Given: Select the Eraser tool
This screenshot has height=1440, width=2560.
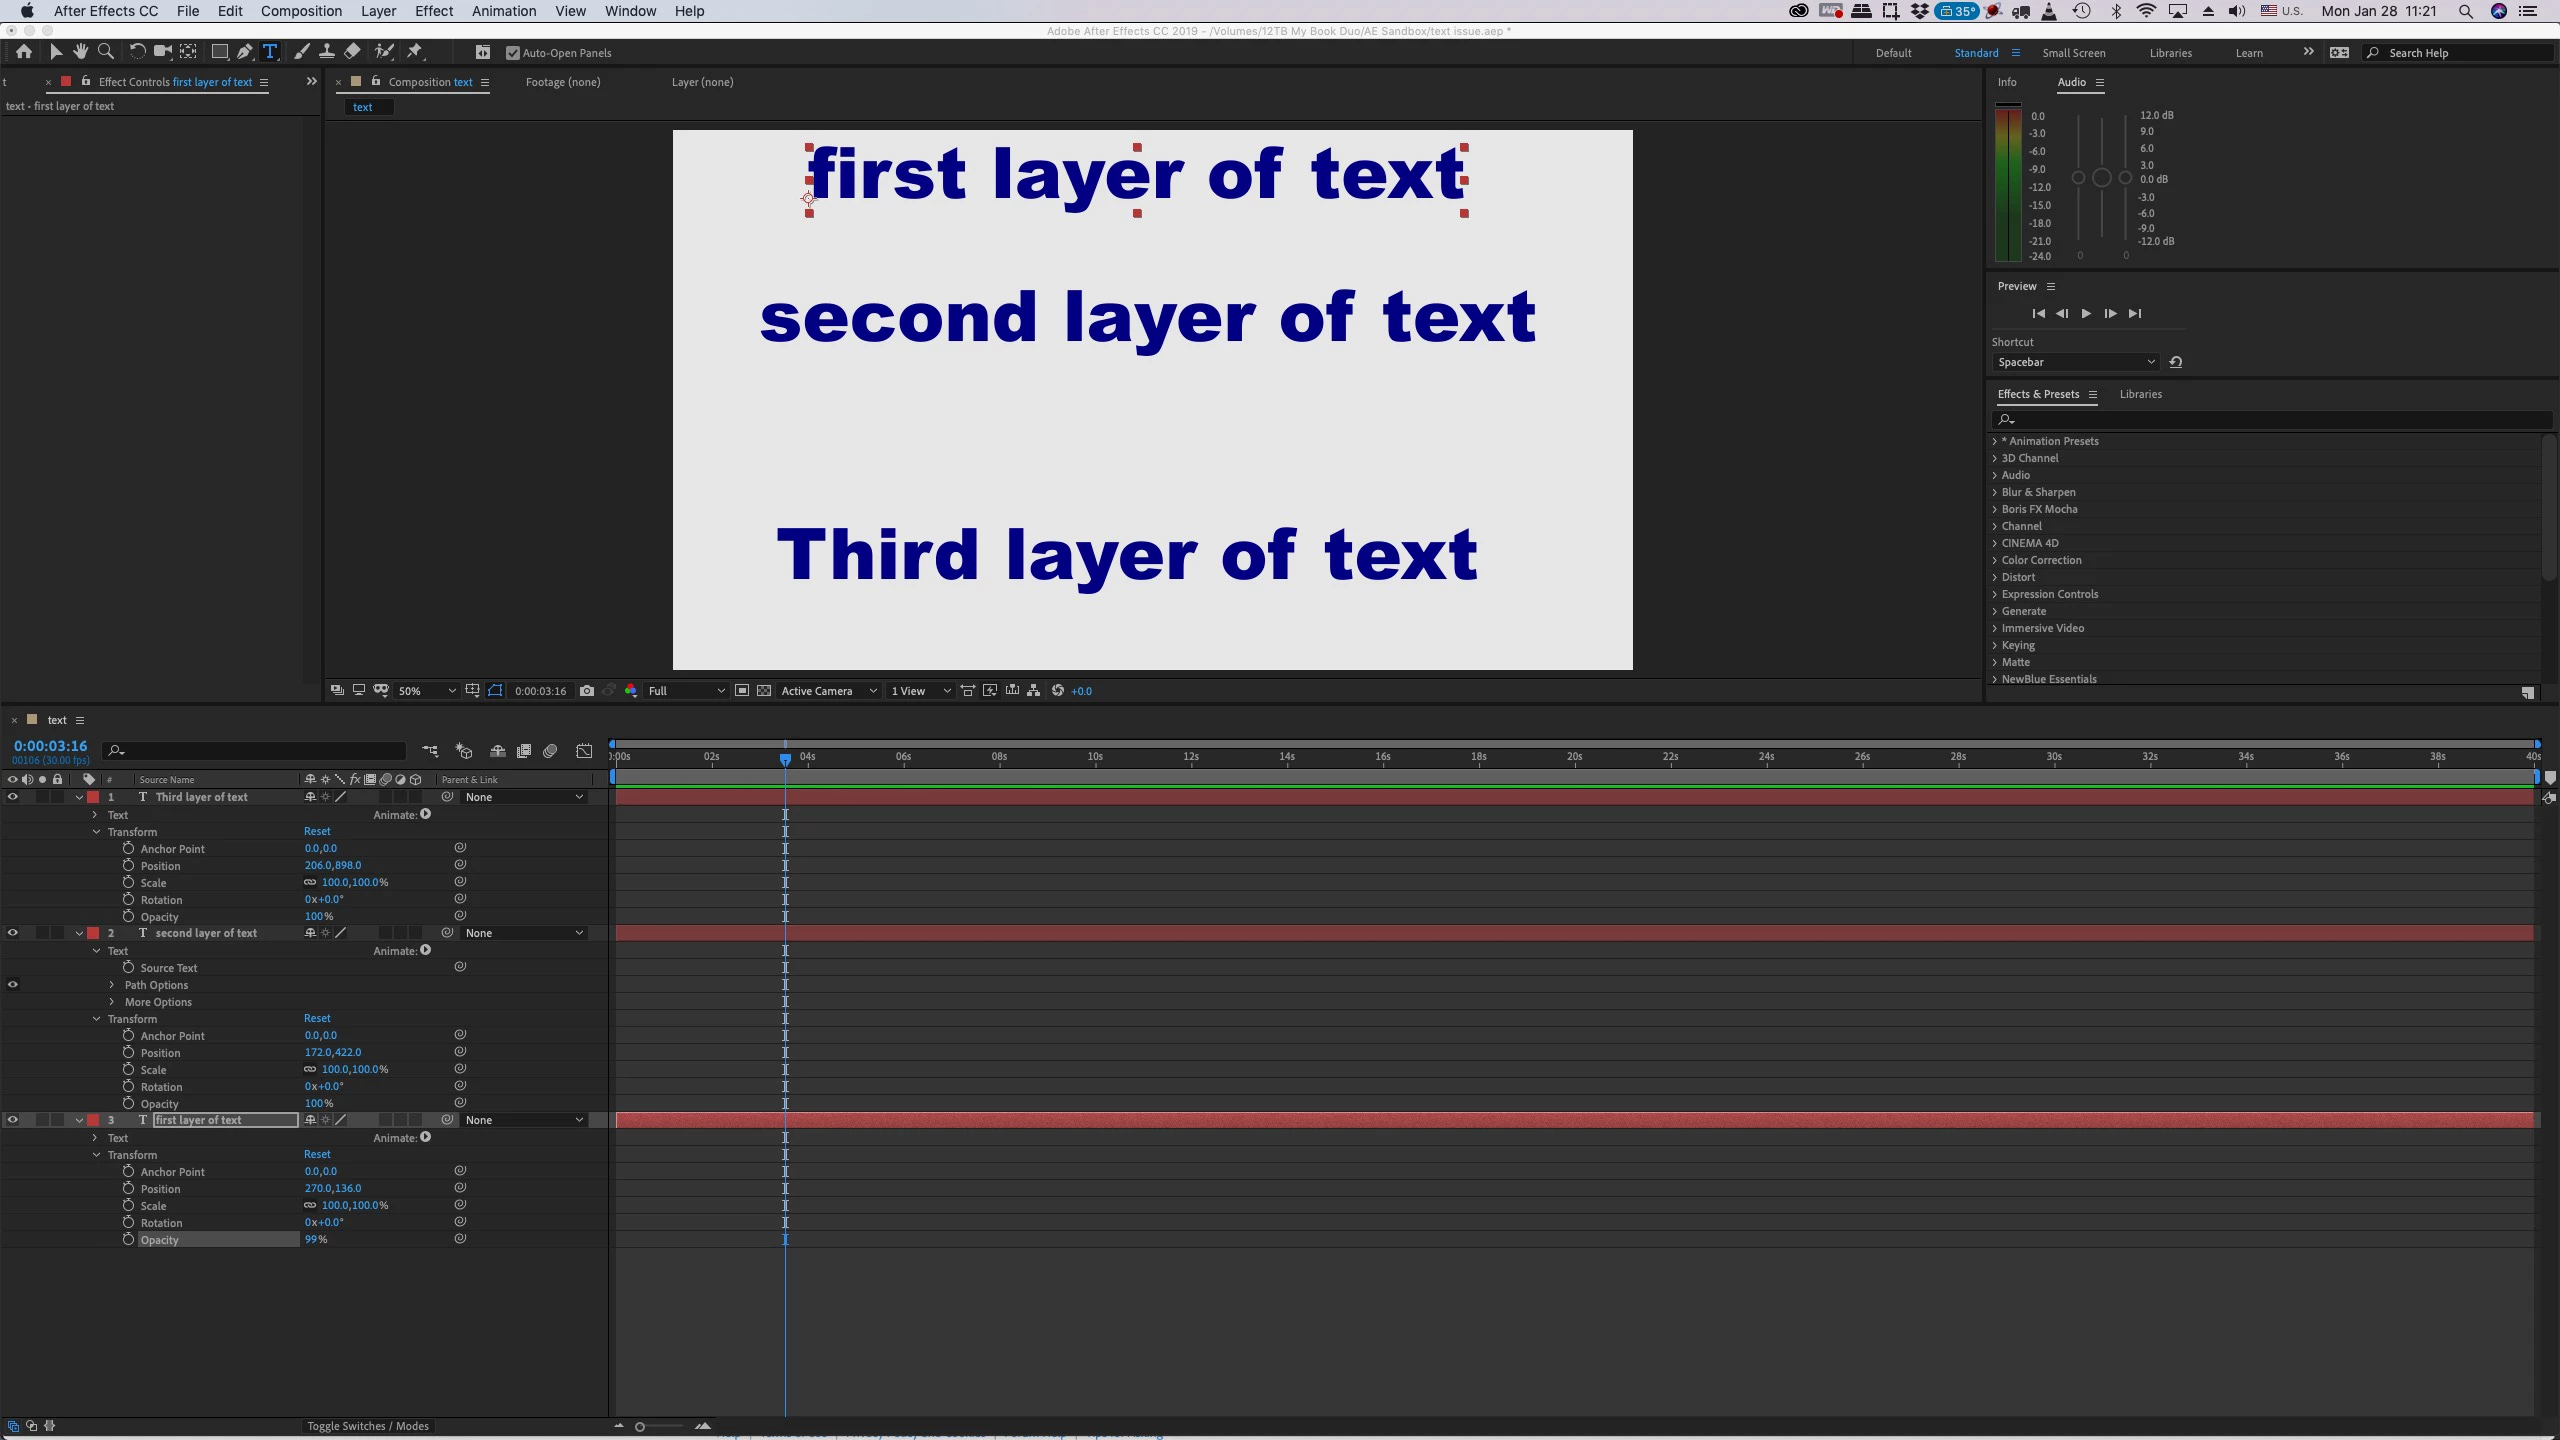Looking at the screenshot, I should 352,52.
